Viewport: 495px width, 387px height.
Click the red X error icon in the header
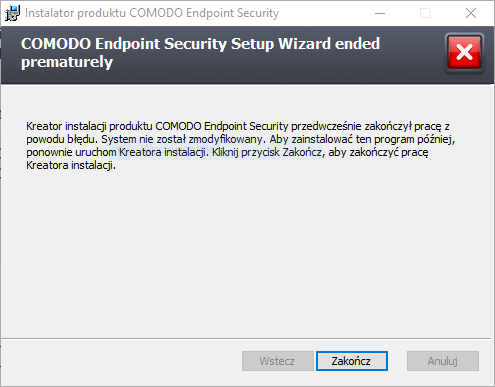pyautogui.click(x=464, y=53)
